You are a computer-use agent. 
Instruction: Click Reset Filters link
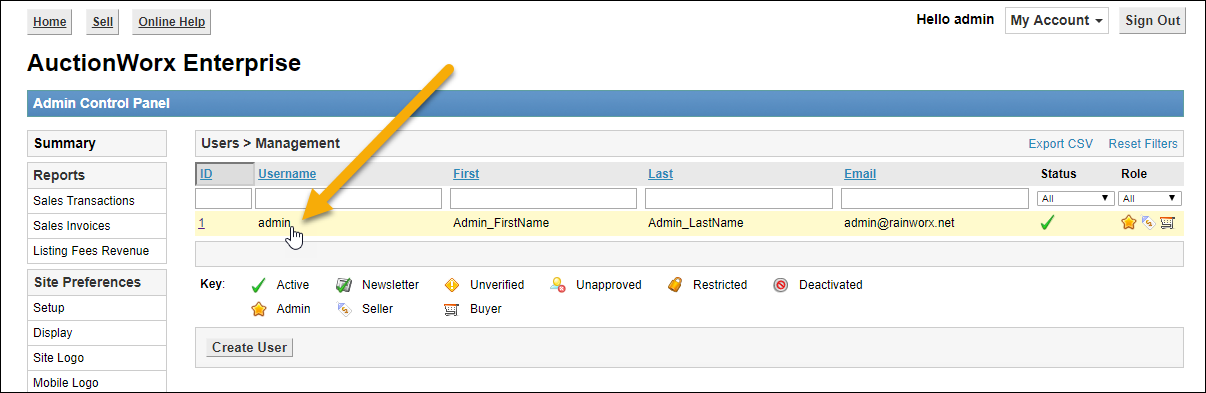(x=1143, y=144)
